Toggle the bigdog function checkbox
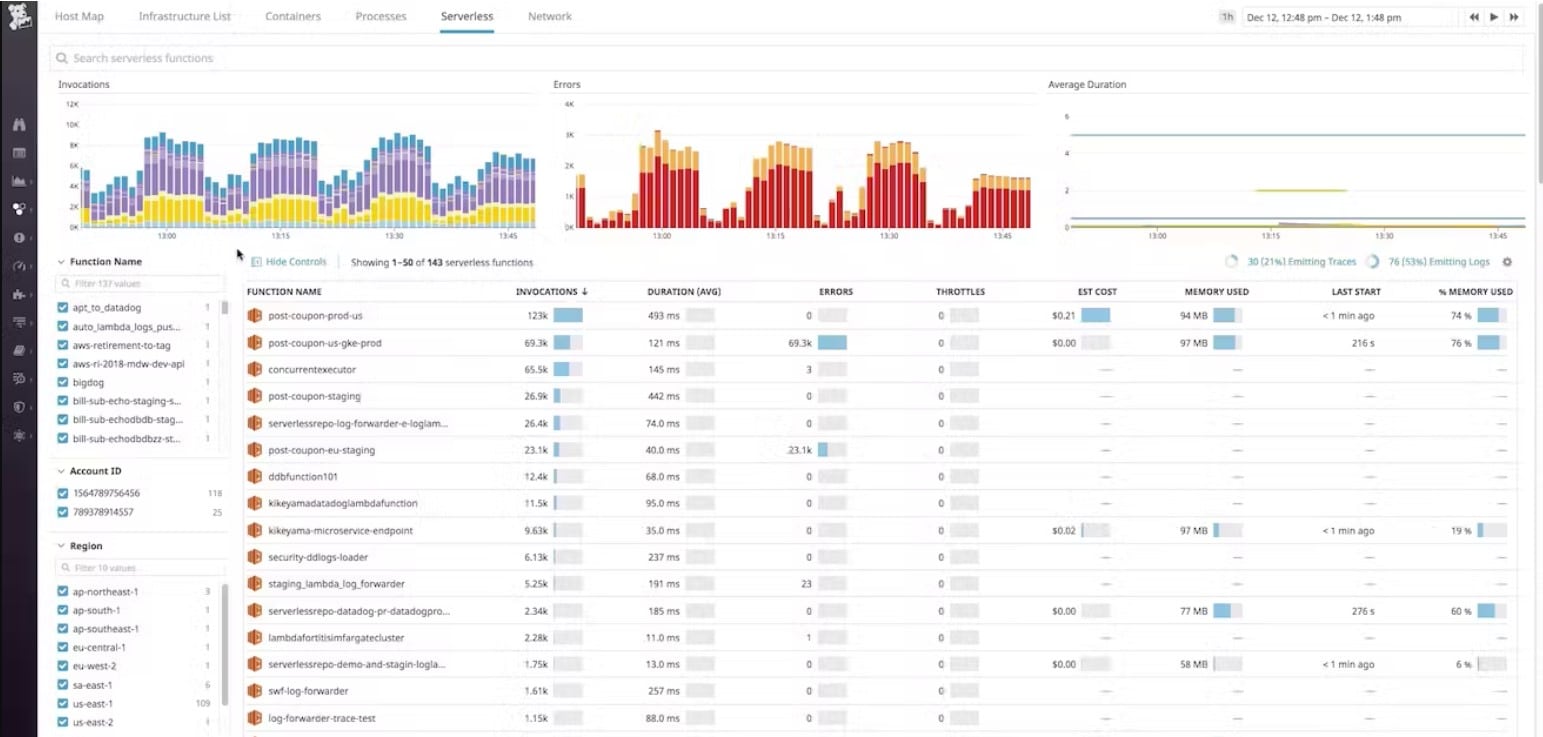The image size is (1543, 737). click(63, 382)
